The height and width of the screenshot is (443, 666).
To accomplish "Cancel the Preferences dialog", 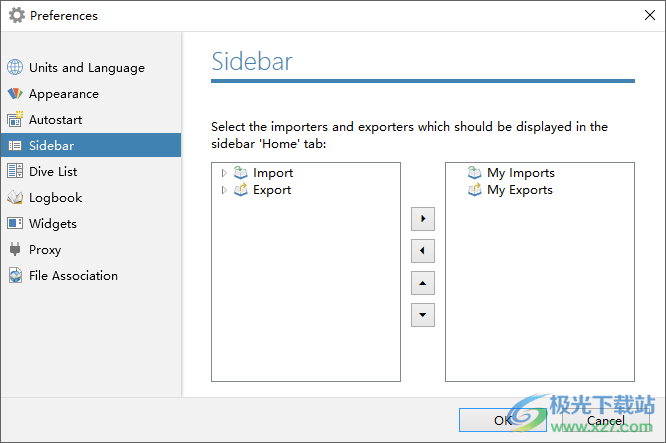I will point(606,420).
